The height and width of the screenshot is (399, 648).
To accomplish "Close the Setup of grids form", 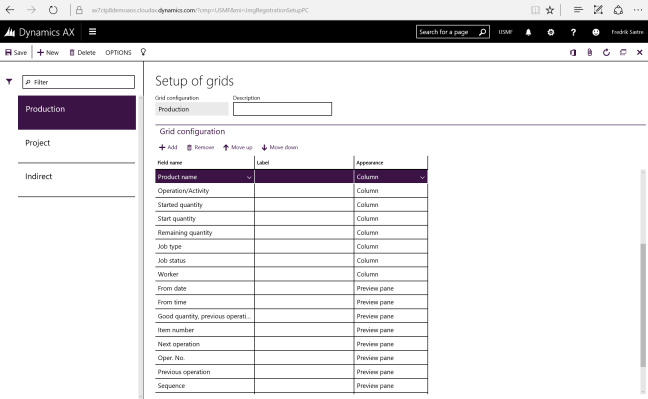I will coord(640,53).
